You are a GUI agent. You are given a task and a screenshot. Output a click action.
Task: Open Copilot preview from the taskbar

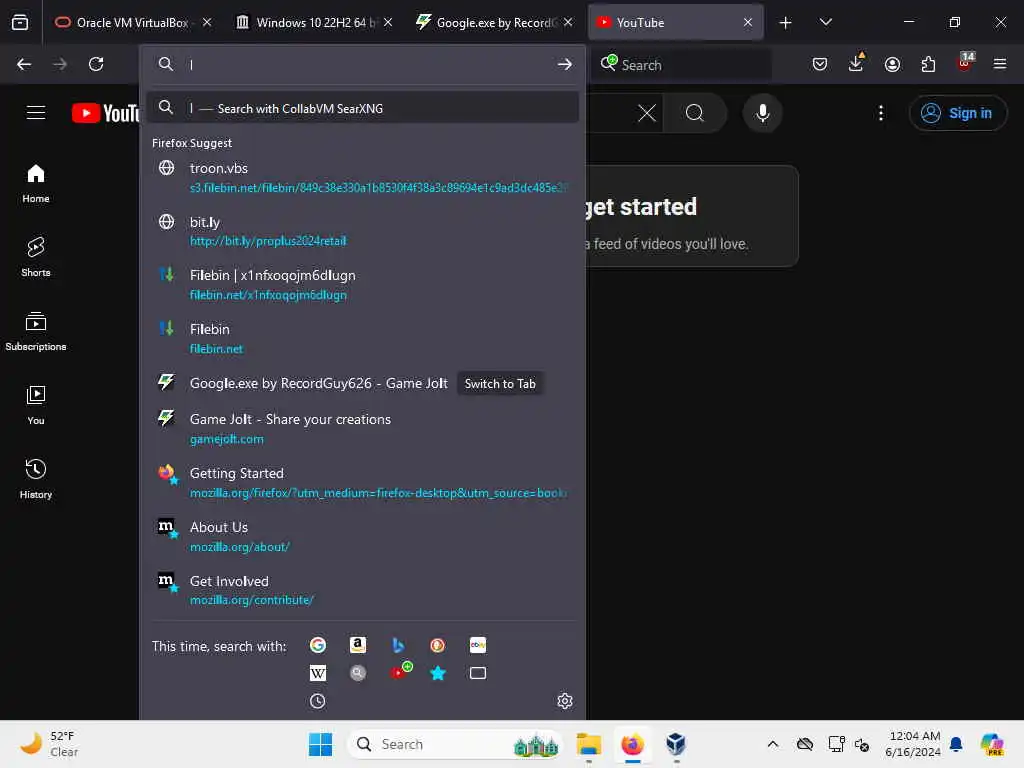click(x=992, y=744)
